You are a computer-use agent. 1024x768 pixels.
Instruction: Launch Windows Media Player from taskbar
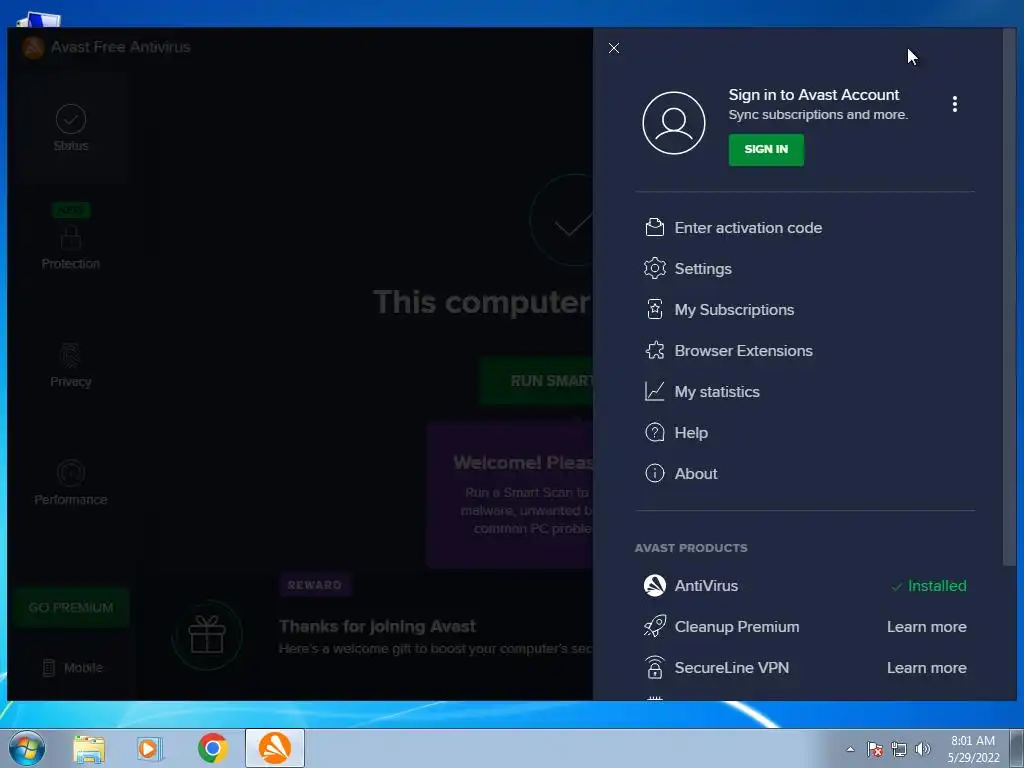tap(150, 749)
